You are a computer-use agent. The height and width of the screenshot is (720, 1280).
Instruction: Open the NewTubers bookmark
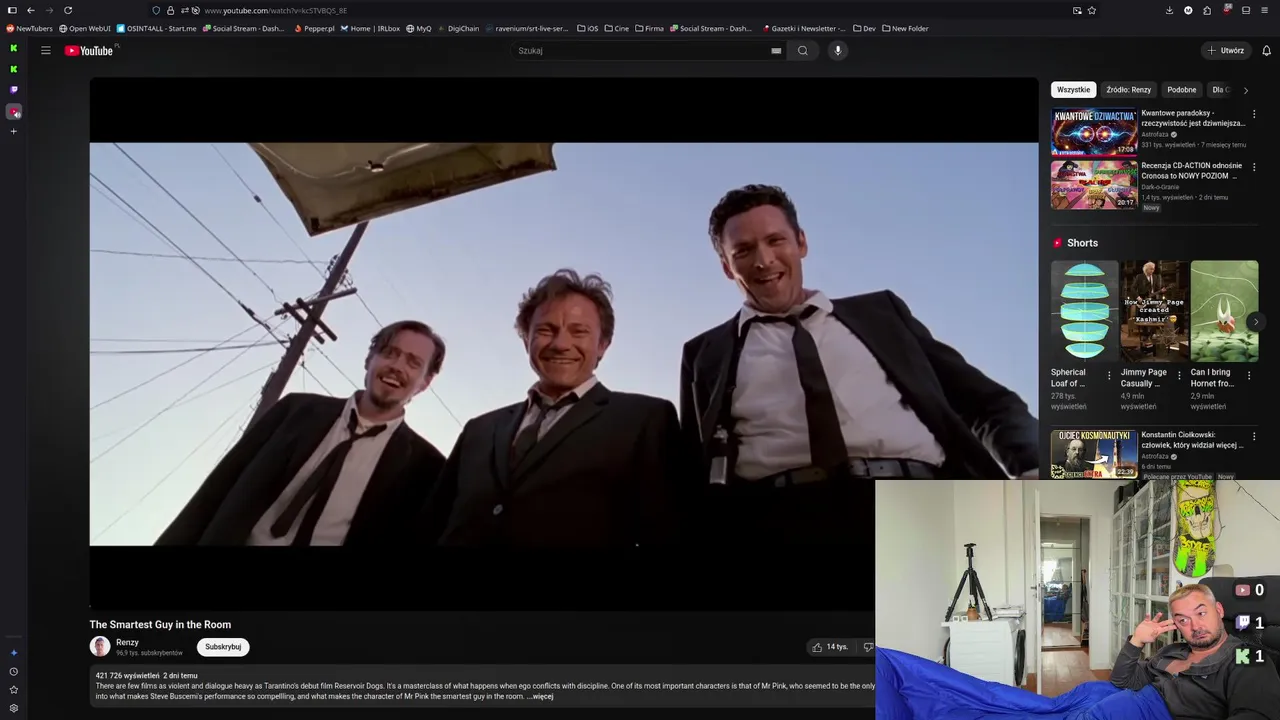[29, 28]
